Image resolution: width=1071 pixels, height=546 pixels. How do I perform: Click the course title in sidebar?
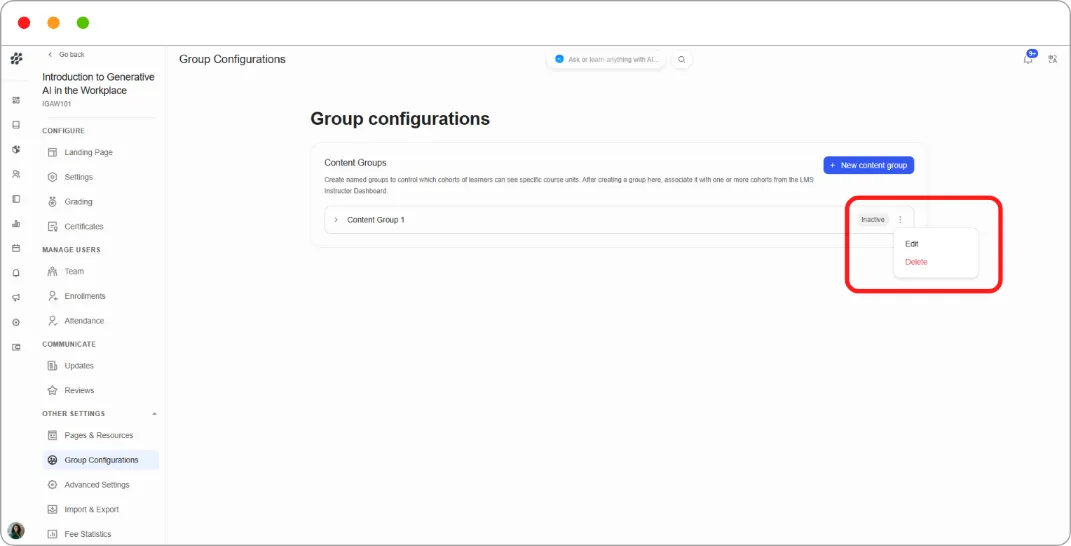98,83
